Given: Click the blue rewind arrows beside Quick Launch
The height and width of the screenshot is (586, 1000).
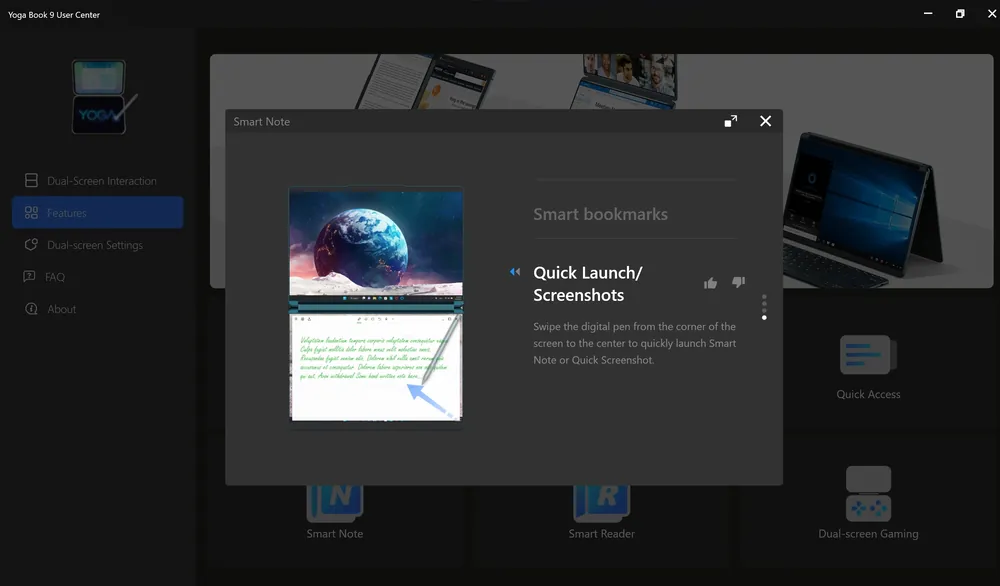Looking at the screenshot, I should tap(515, 272).
